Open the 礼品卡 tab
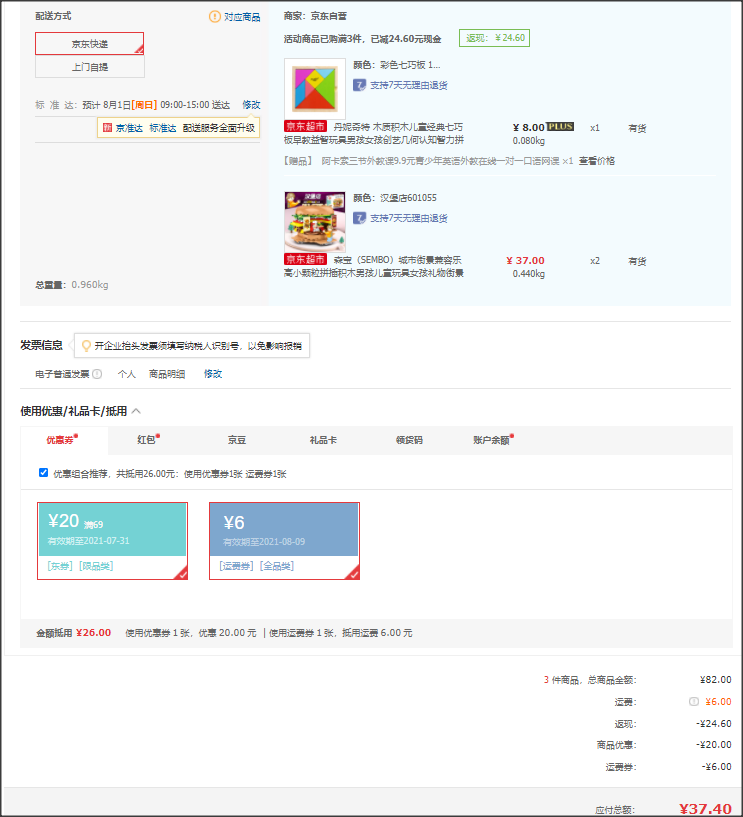This screenshot has height=817, width=743. pyautogui.click(x=323, y=440)
